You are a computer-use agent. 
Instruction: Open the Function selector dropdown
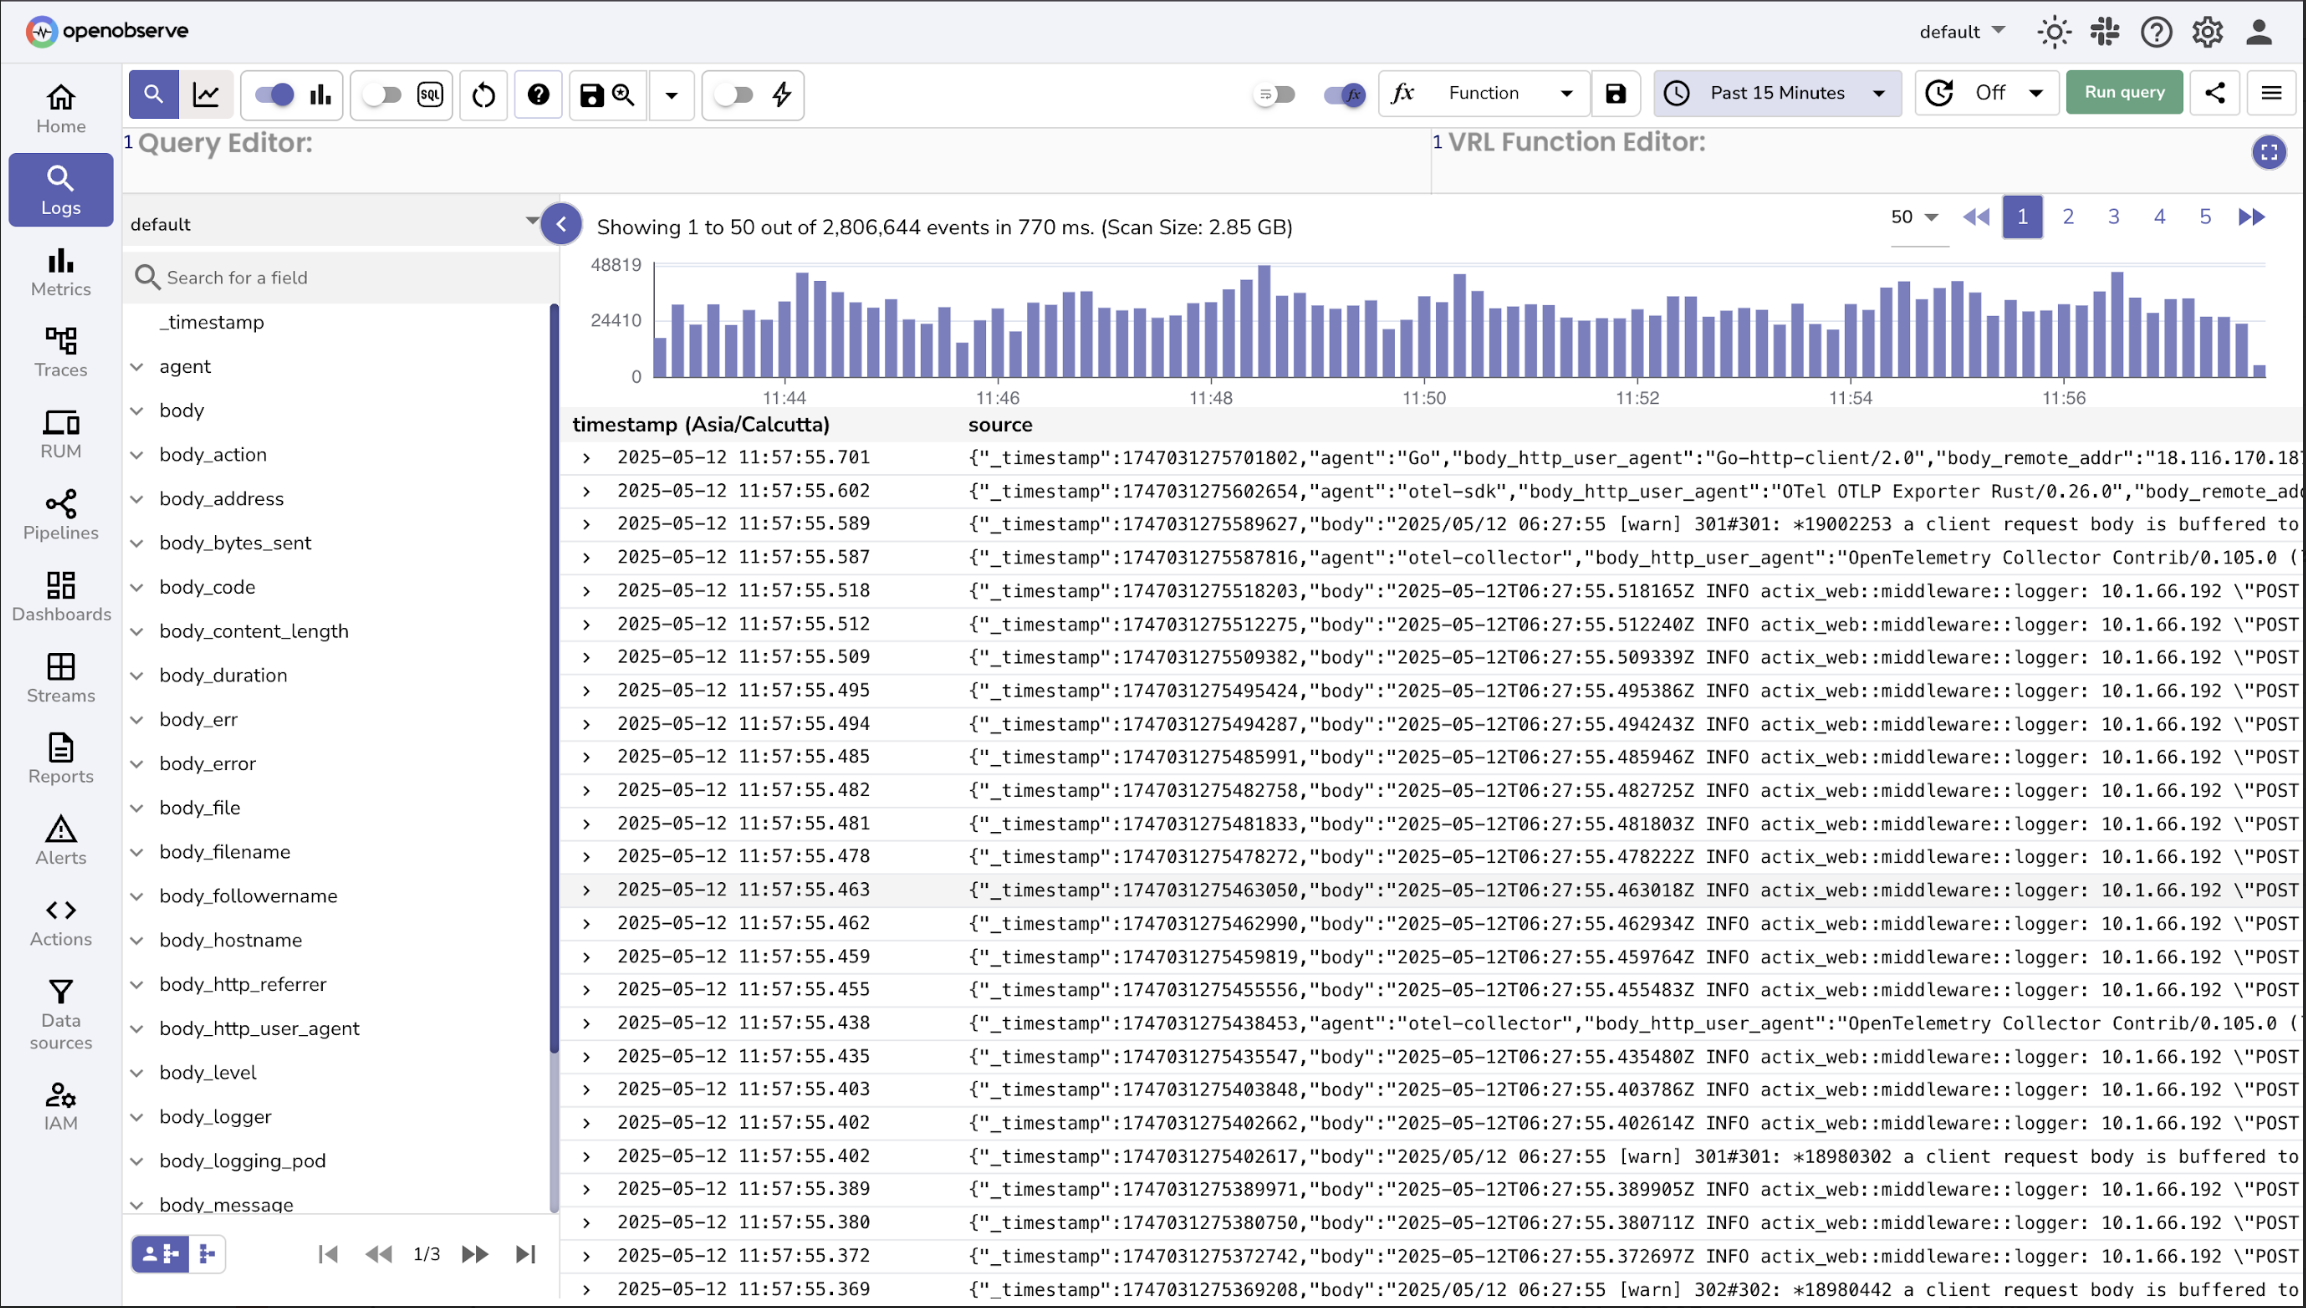point(1505,92)
